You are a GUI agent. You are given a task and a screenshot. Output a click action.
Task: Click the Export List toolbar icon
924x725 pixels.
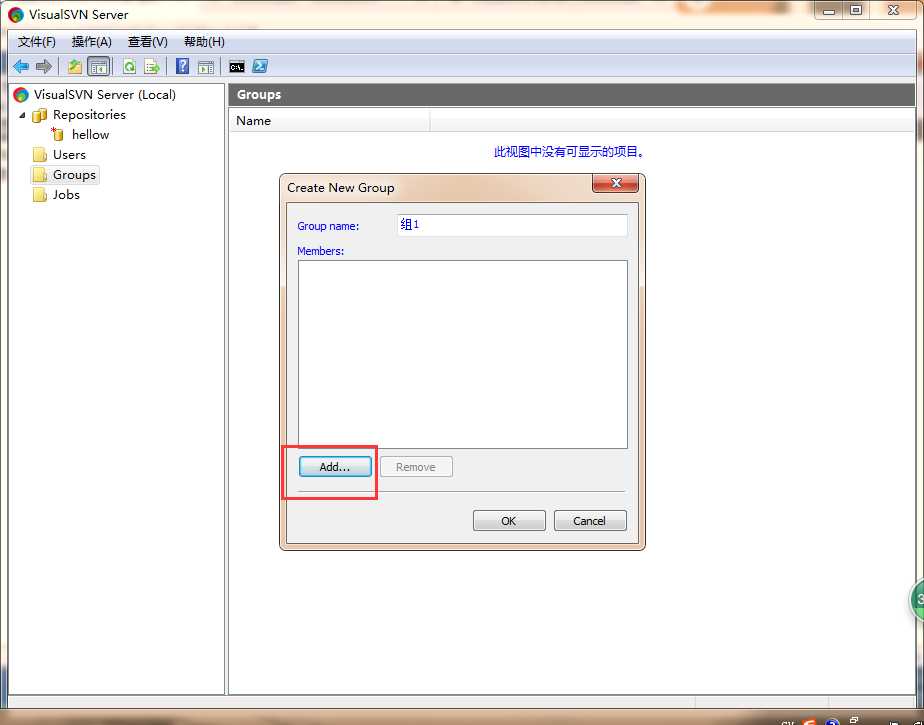tap(152, 66)
